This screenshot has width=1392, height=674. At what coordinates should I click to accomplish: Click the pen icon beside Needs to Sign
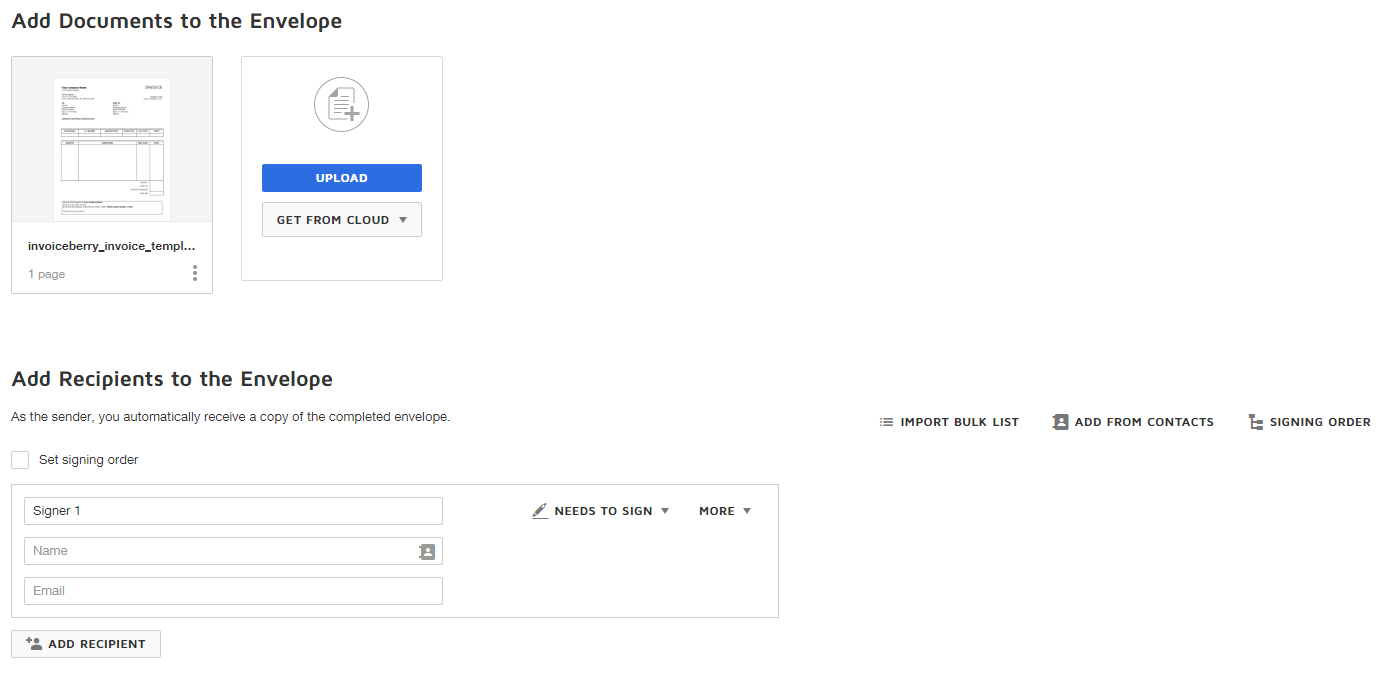pyautogui.click(x=540, y=511)
